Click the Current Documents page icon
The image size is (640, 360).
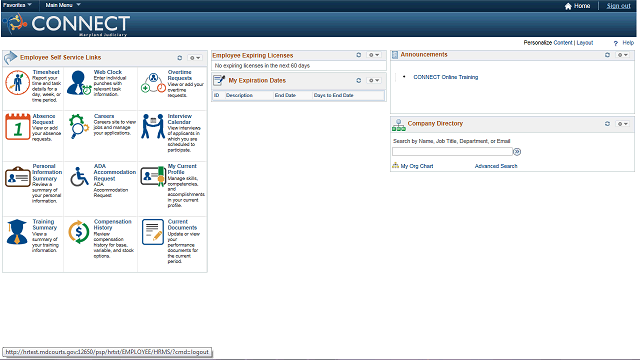(x=153, y=232)
